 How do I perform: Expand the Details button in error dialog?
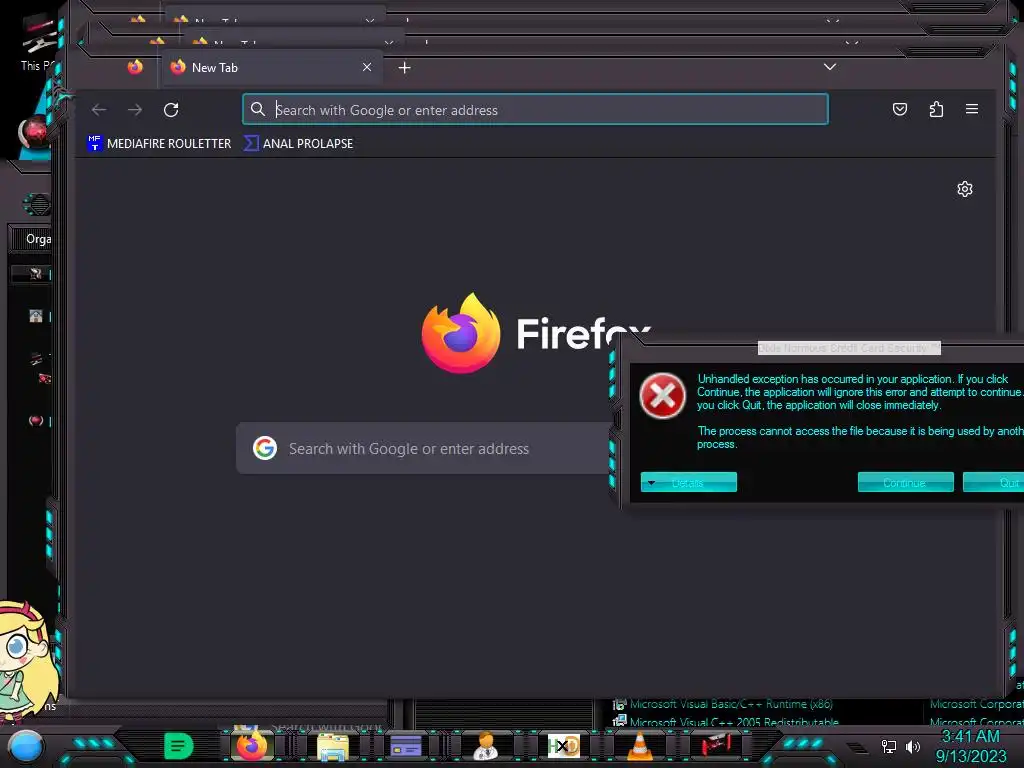pyautogui.click(x=688, y=482)
